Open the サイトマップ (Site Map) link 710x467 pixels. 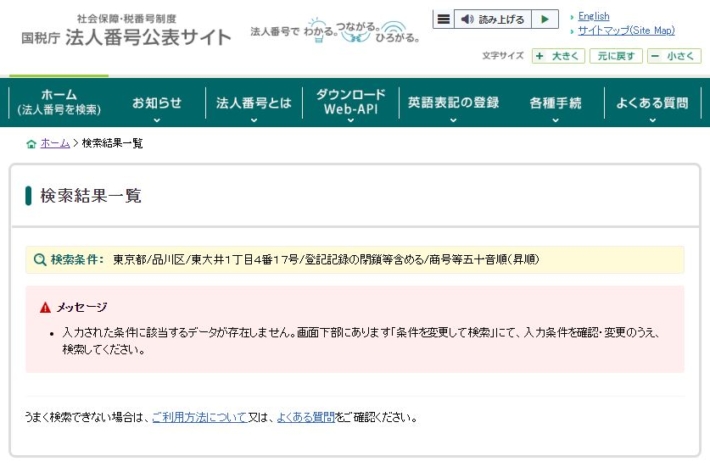tap(626, 30)
